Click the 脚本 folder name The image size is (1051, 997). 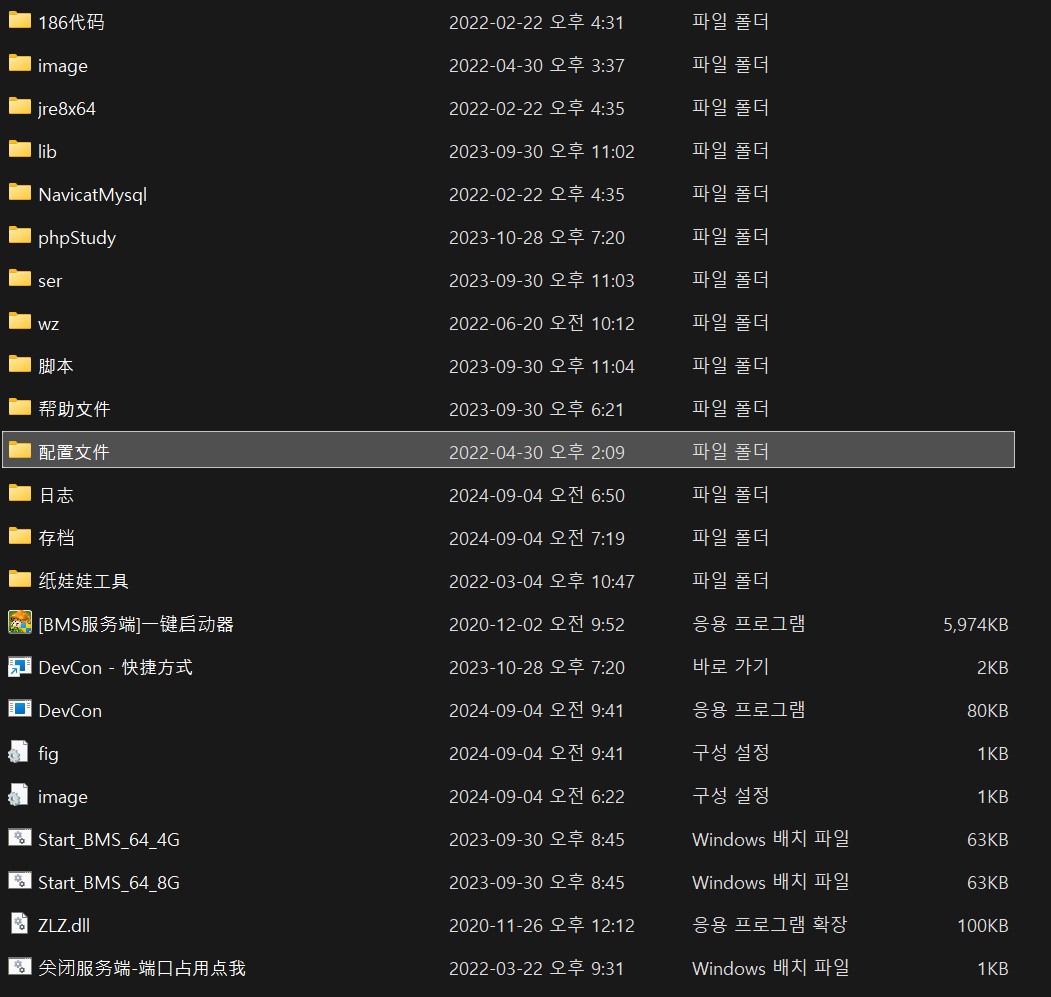coord(56,366)
